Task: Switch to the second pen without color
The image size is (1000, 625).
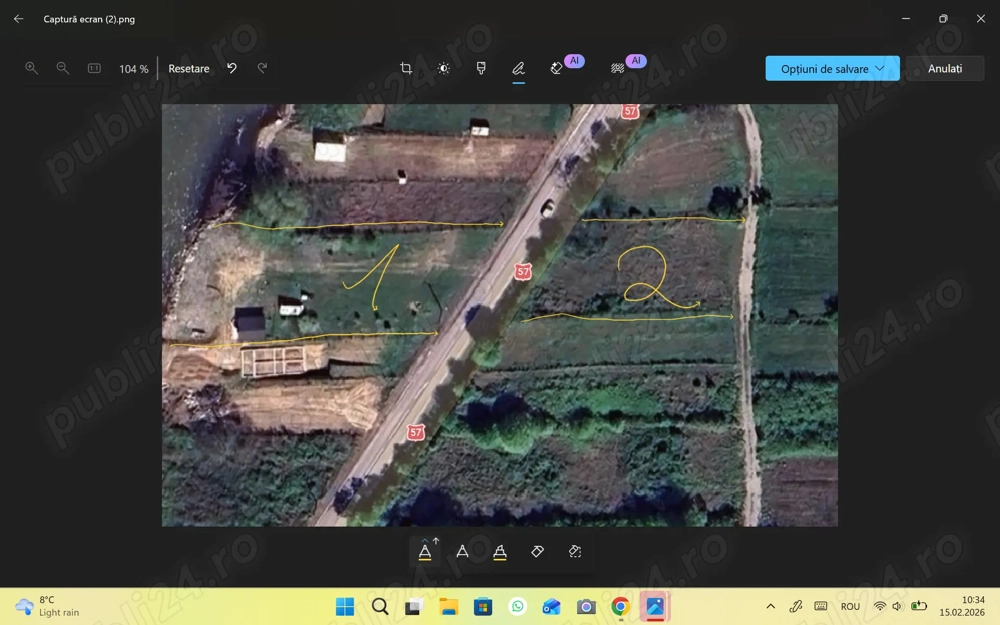Action: tap(462, 551)
